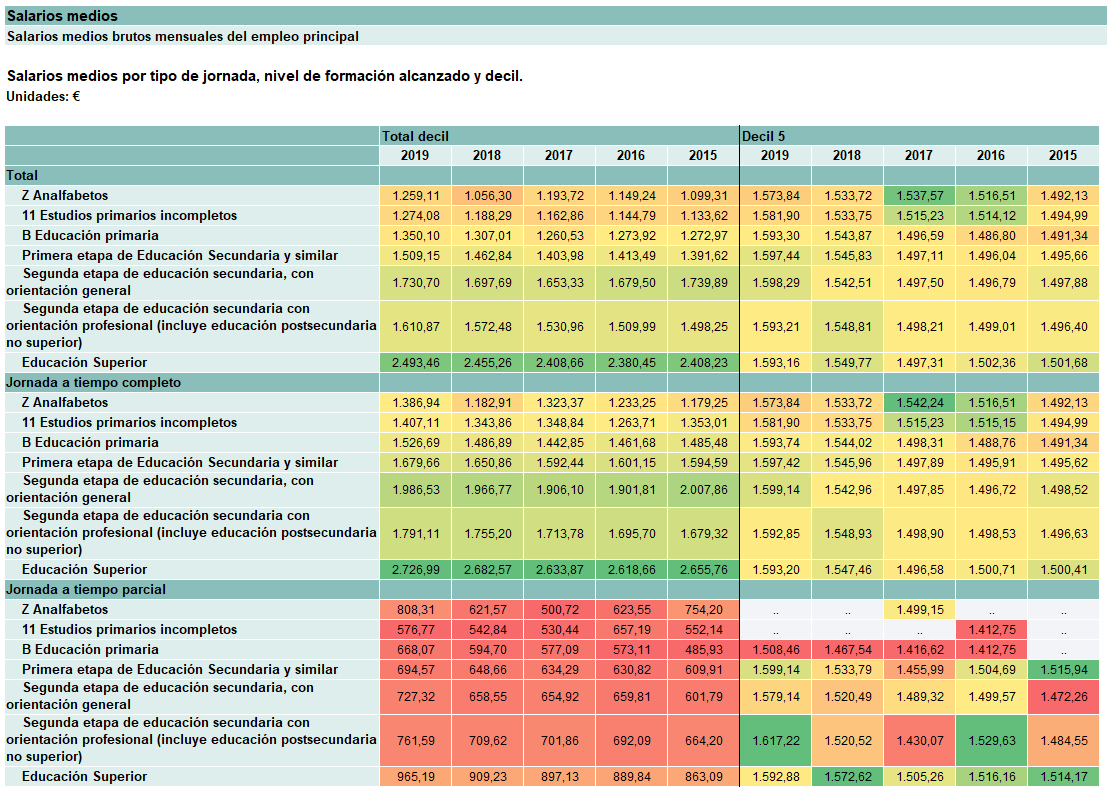Select the cell showing 965,19
The width and height of the screenshot is (1114, 792).
(416, 777)
